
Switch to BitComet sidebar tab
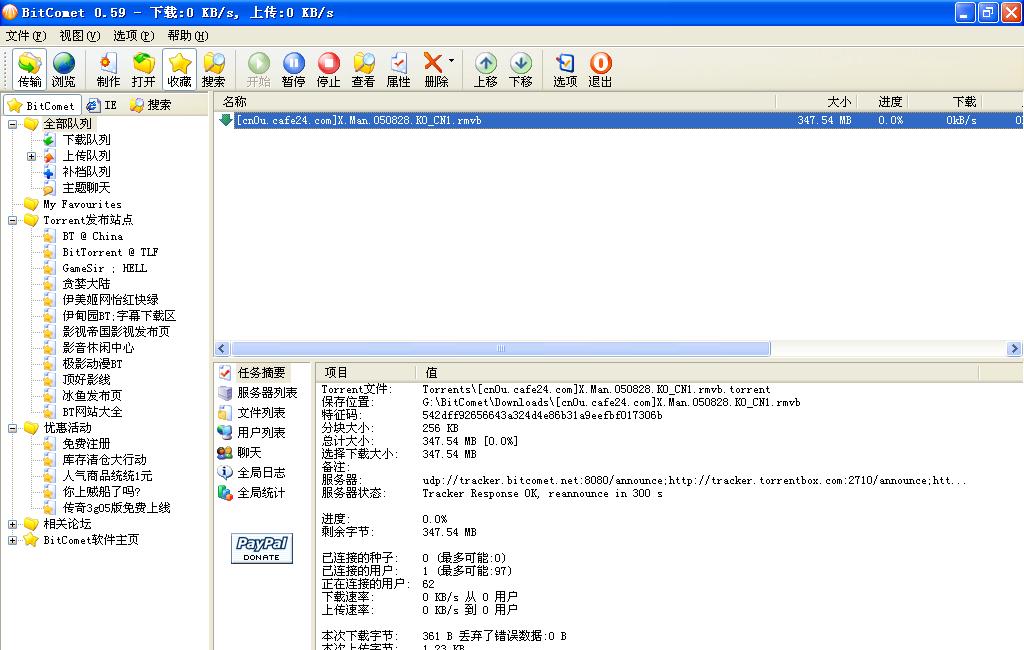click(x=42, y=105)
